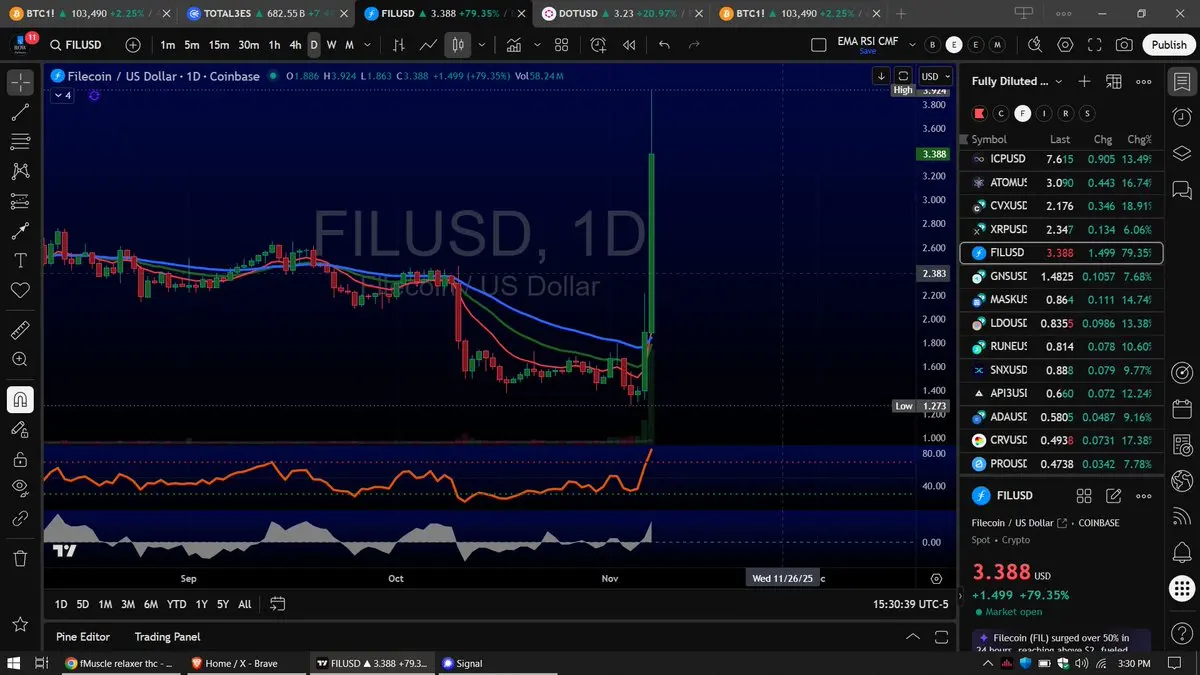This screenshot has width=1200, height=675.
Task: Open the forecasting and measurement tools
Action: point(20,201)
